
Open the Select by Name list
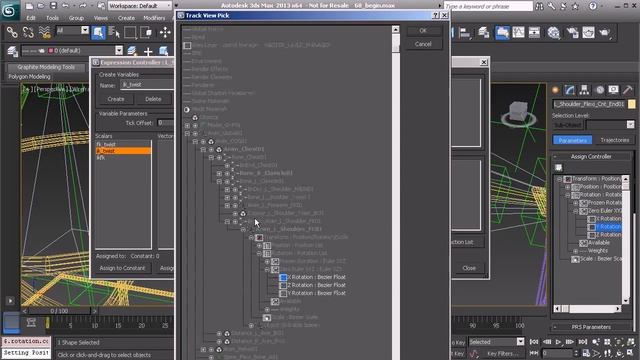click(x=114, y=32)
